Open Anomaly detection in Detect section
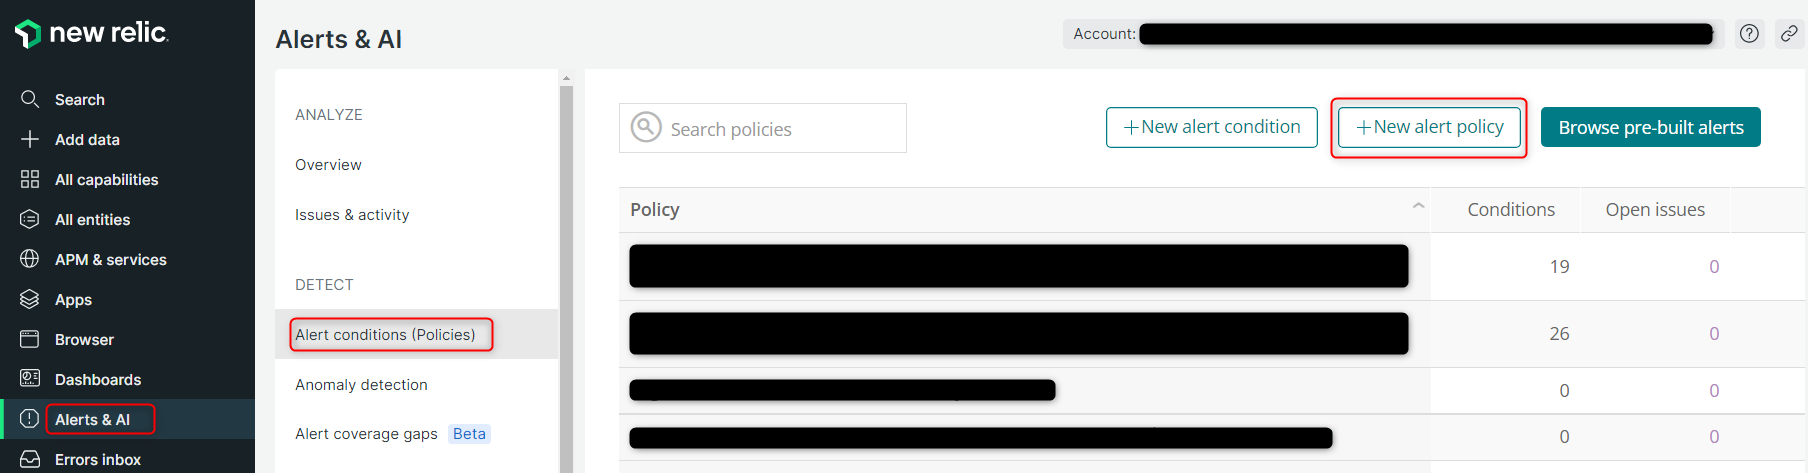This screenshot has width=1808, height=473. pos(361,384)
